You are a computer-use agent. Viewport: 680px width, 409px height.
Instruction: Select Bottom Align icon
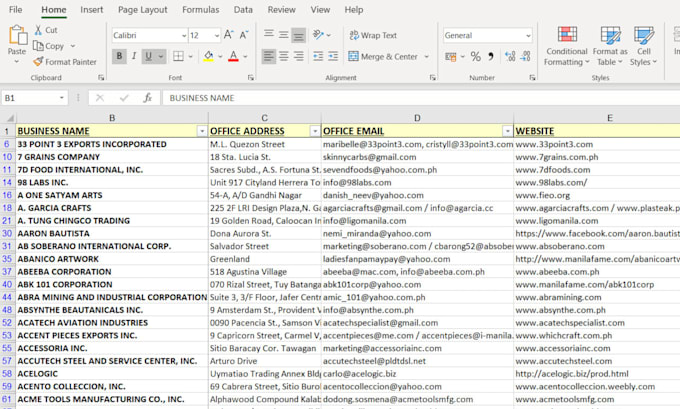tap(298, 35)
